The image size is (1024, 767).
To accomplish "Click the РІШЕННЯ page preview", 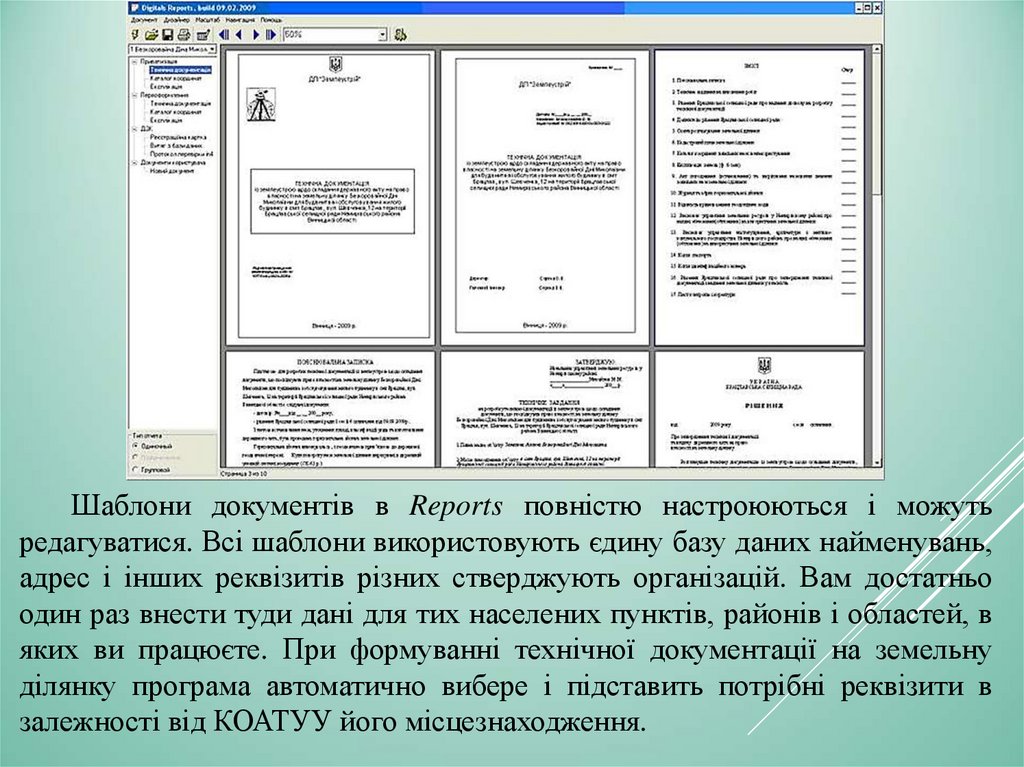I will 760,410.
